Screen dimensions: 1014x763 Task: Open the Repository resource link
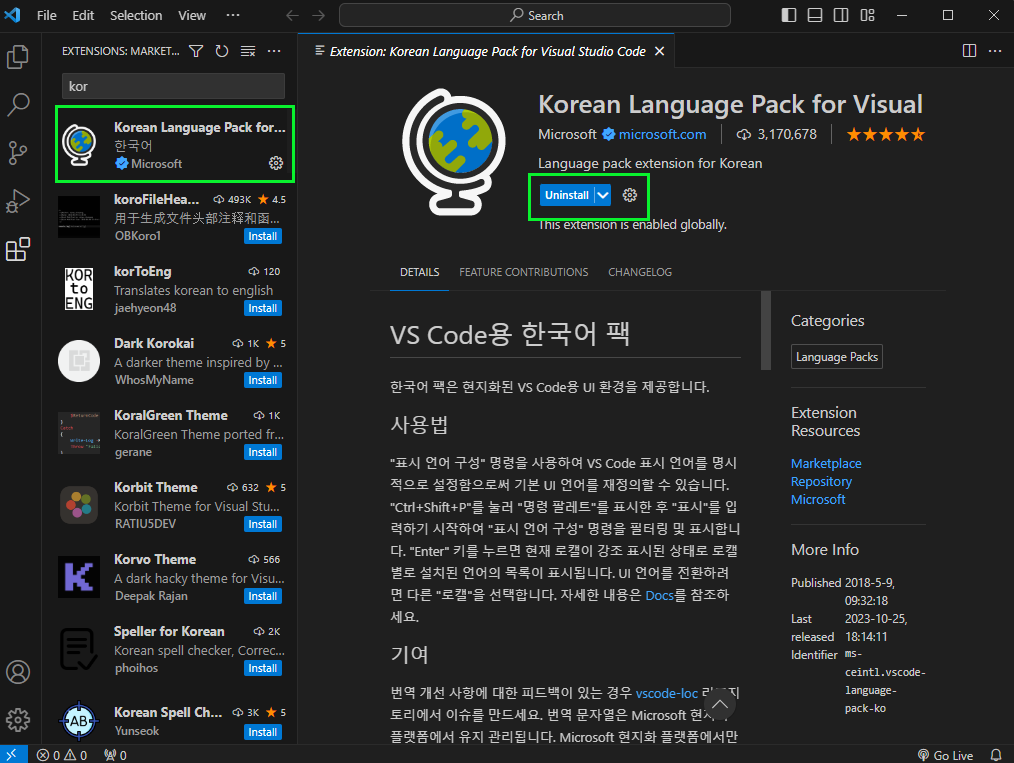821,482
